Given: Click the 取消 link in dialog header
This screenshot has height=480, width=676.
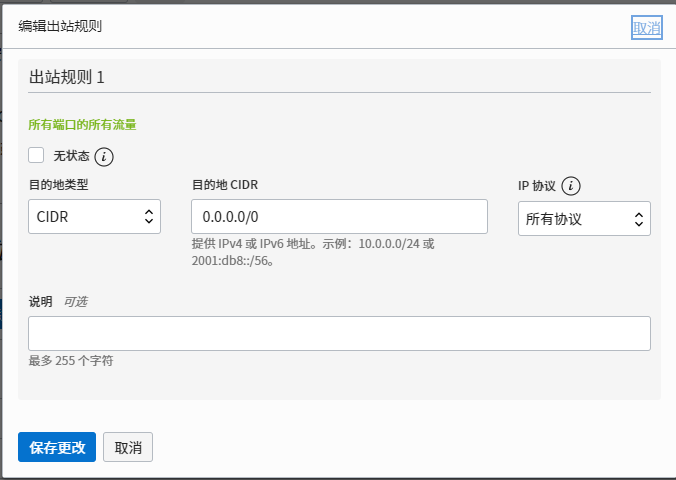Looking at the screenshot, I should 647,28.
